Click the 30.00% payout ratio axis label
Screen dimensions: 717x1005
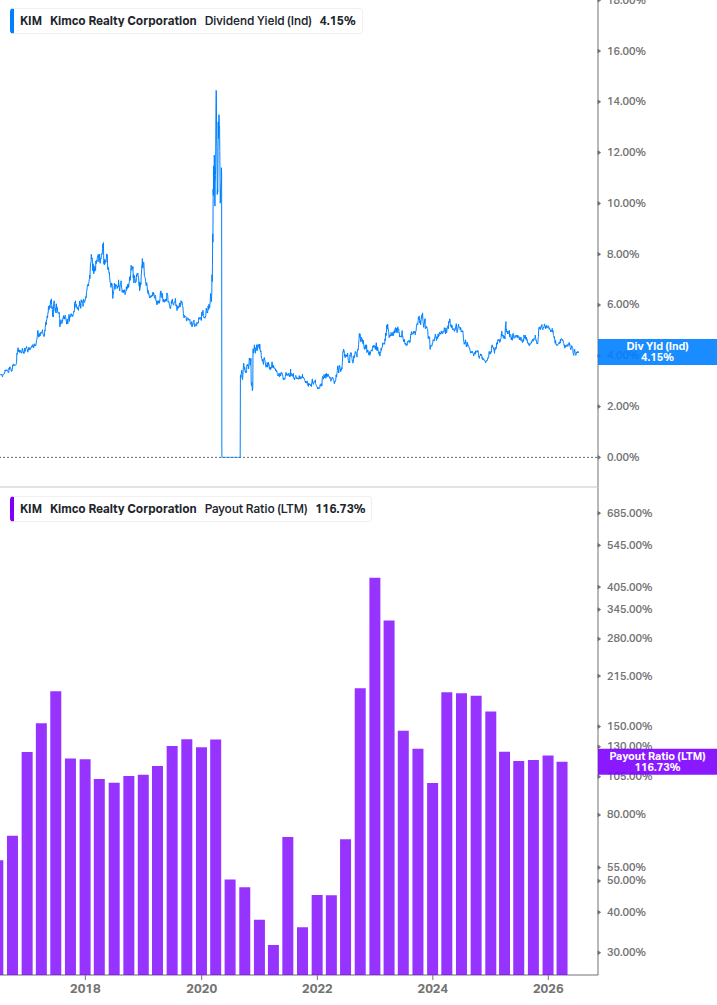[x=626, y=952]
